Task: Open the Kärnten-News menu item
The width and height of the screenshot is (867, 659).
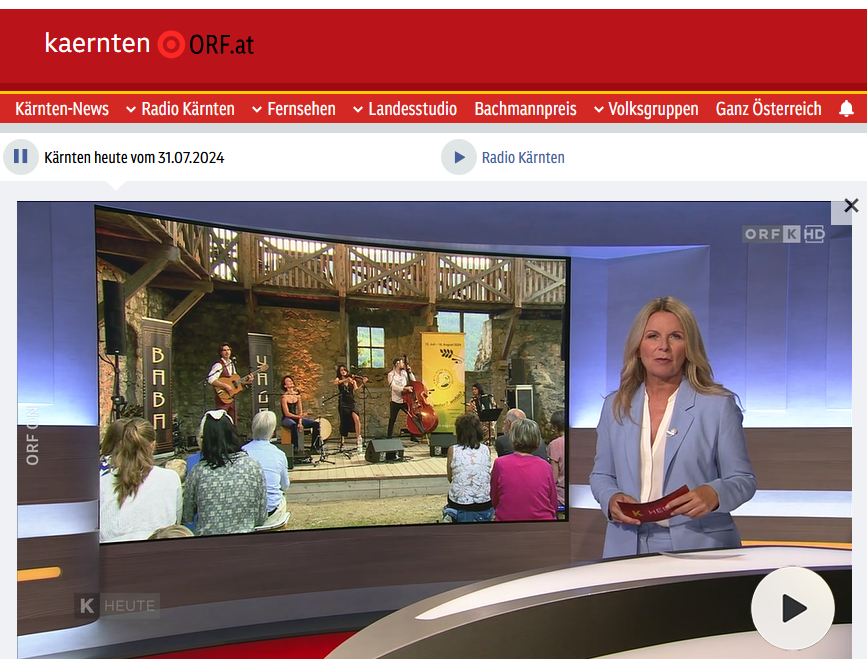Action: pos(62,108)
